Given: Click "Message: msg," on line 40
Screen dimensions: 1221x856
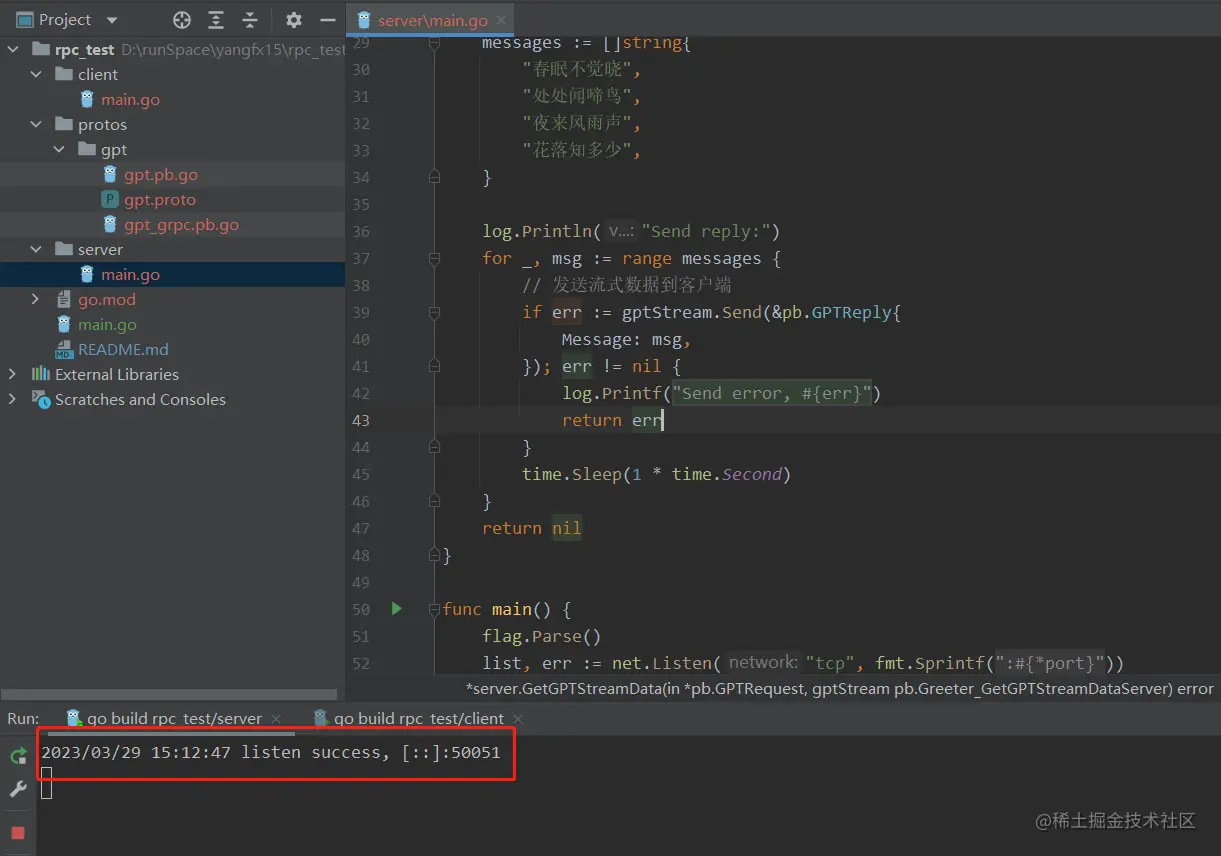Looking at the screenshot, I should (626, 339).
